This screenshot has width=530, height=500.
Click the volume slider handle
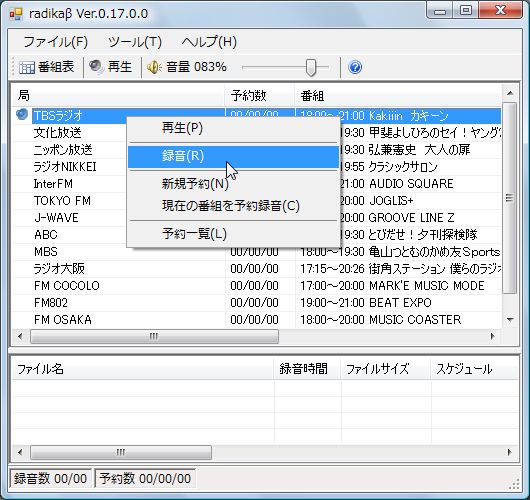click(311, 67)
